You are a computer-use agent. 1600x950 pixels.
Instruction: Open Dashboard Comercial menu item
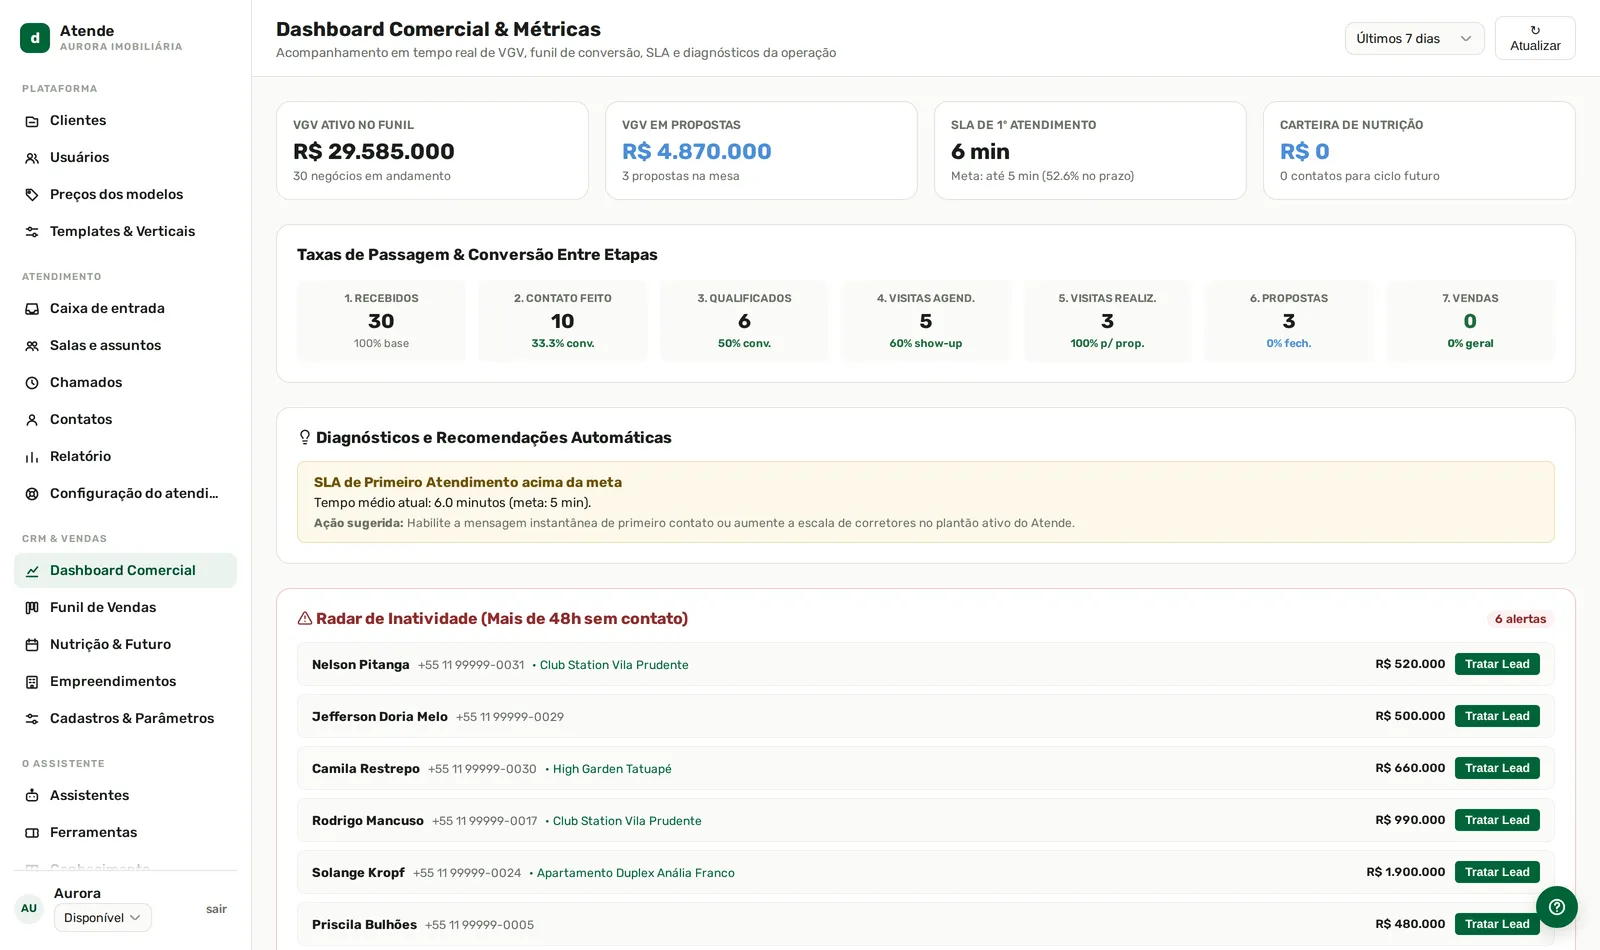pyautogui.click(x=125, y=570)
